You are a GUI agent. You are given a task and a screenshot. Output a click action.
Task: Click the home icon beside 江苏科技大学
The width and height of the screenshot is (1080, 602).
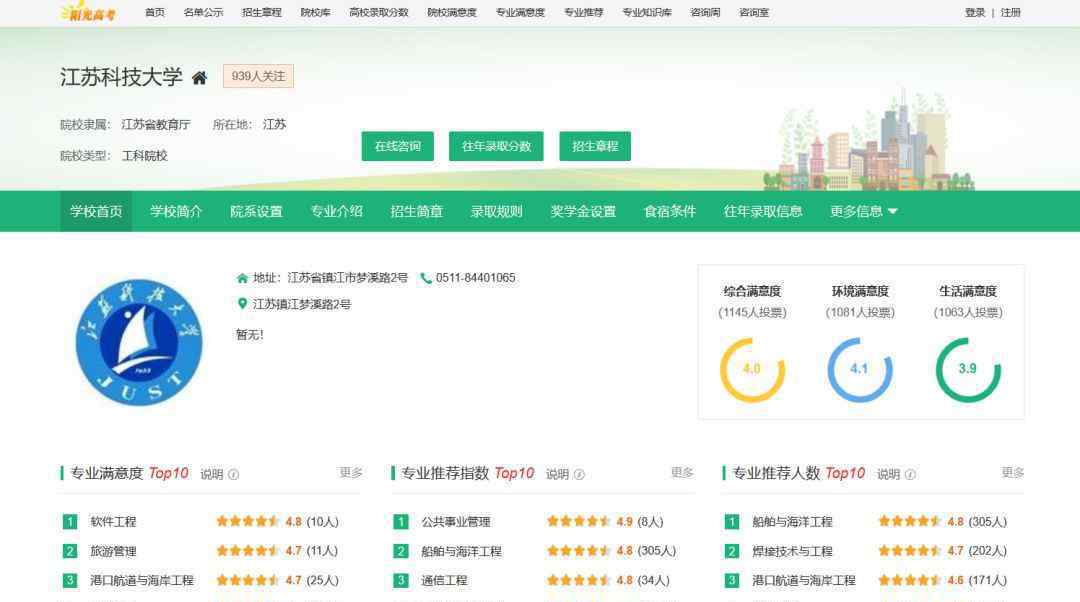tap(199, 78)
